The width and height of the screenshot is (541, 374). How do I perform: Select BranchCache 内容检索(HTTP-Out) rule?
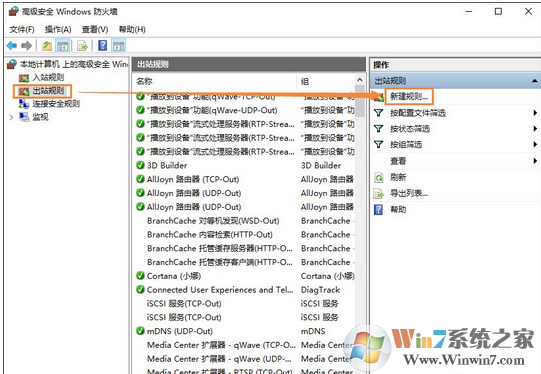pyautogui.click(x=210, y=235)
